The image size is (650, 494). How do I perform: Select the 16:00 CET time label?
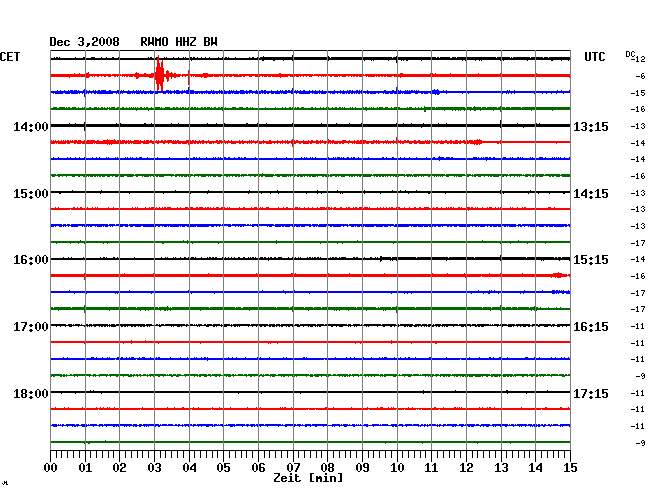(x=31, y=260)
